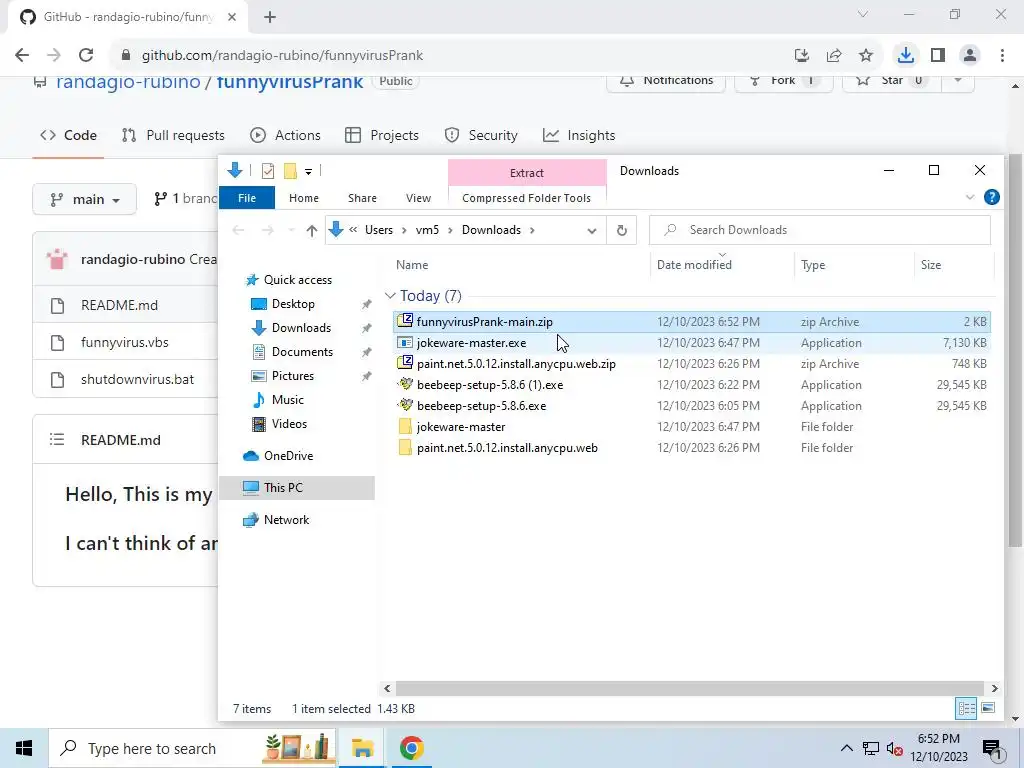This screenshot has height=768, width=1024.
Task: Open Customize Quick Access Toolbar dropdown
Action: click(308, 172)
